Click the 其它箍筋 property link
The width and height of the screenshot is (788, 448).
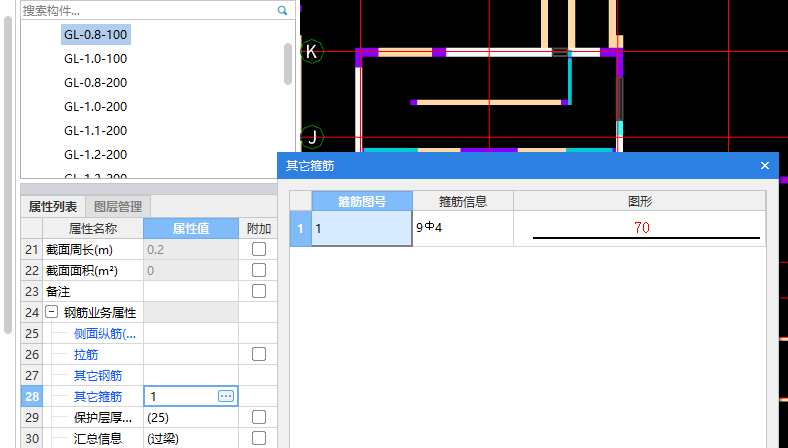pos(98,397)
